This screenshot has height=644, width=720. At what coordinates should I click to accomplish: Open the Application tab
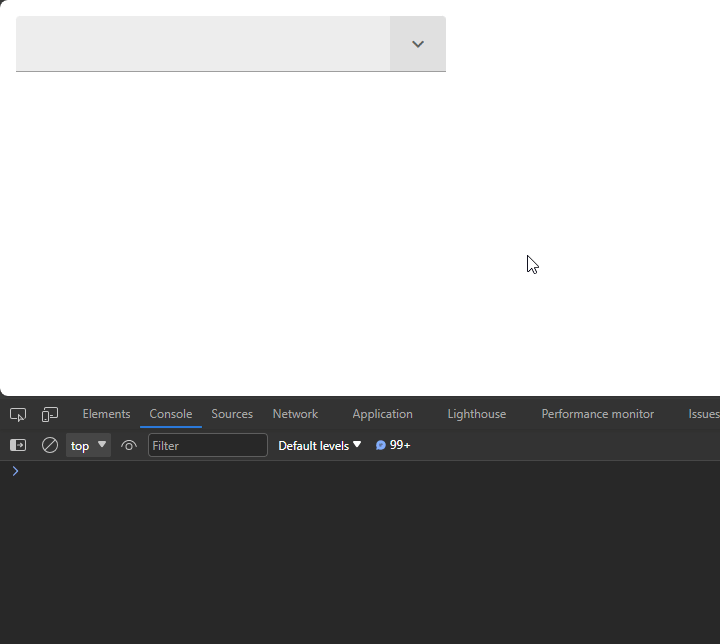point(382,414)
